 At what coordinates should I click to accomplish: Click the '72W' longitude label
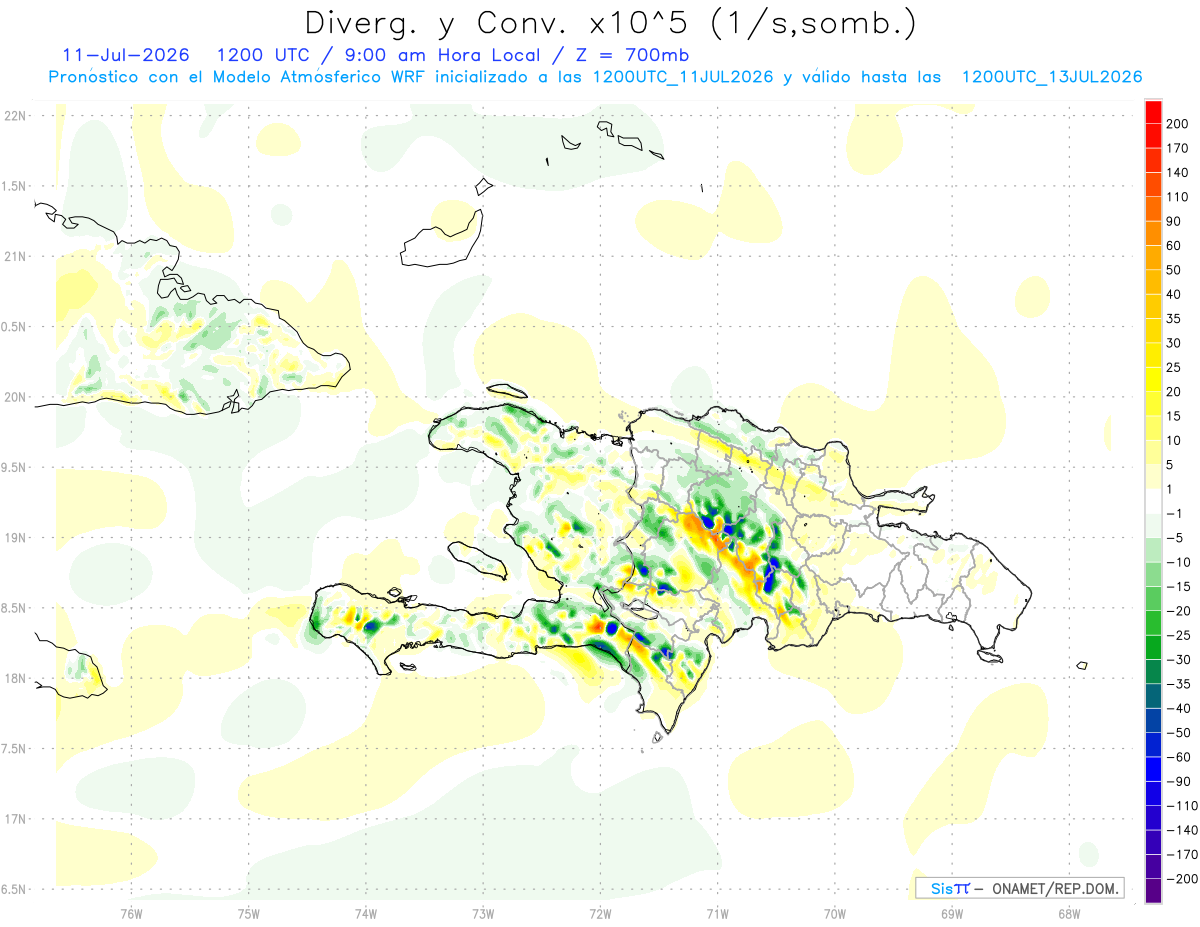point(600,912)
